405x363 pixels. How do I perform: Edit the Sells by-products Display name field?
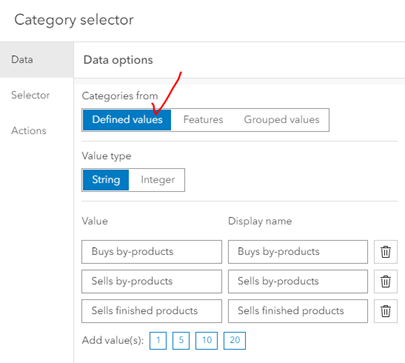pyautogui.click(x=298, y=281)
